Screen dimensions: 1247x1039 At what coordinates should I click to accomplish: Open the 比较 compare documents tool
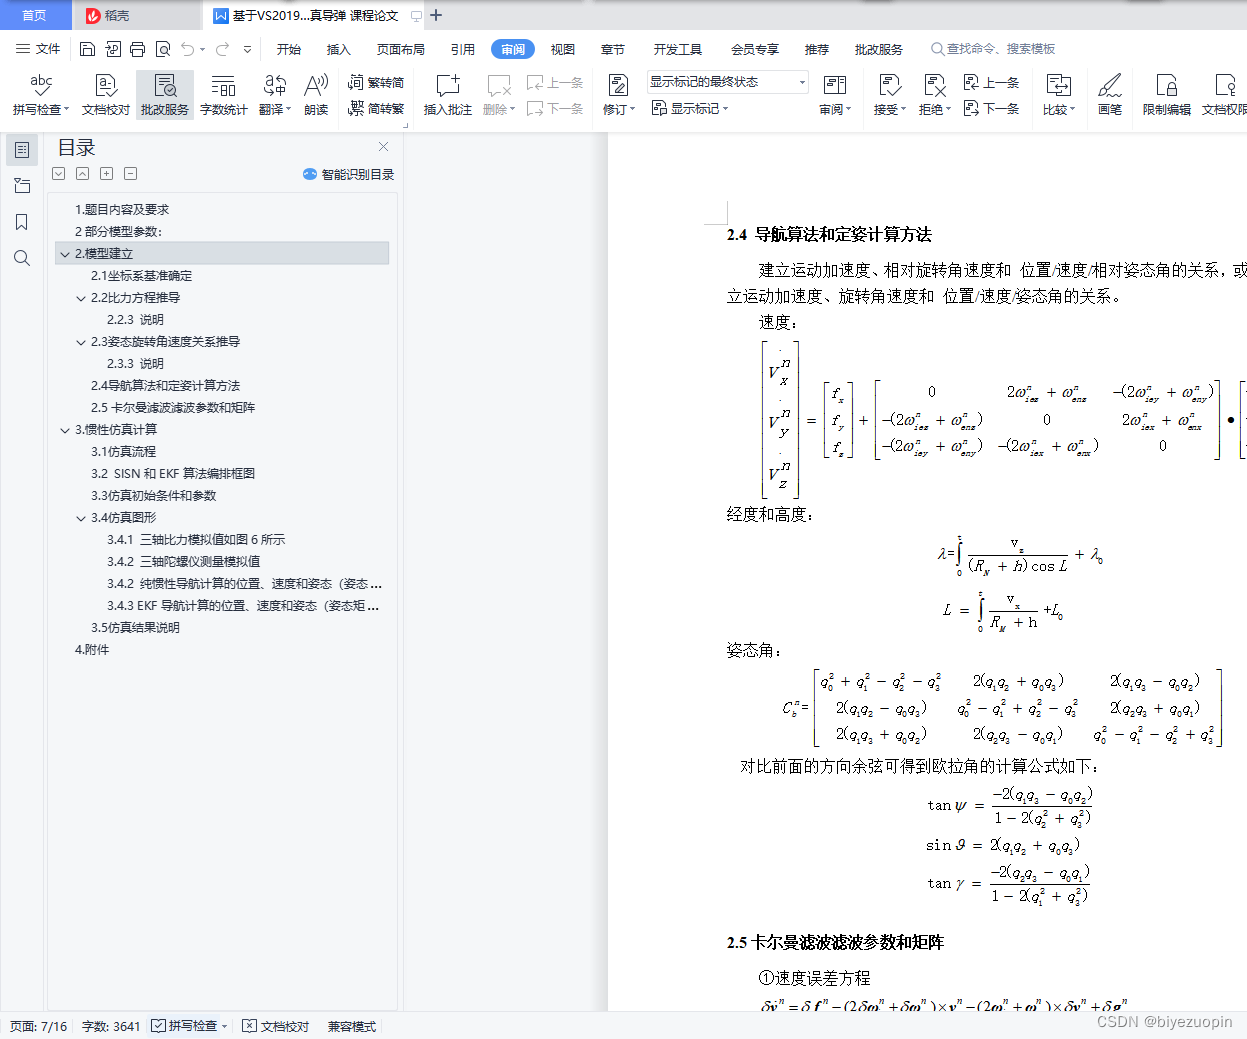tap(1059, 93)
